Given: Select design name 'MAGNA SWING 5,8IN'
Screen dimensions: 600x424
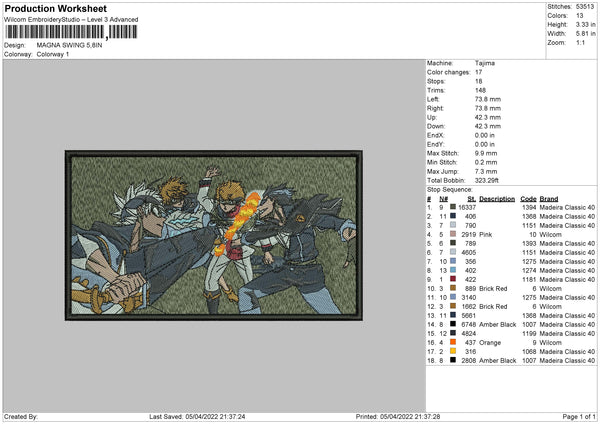Looking at the screenshot, I should click(69, 45).
